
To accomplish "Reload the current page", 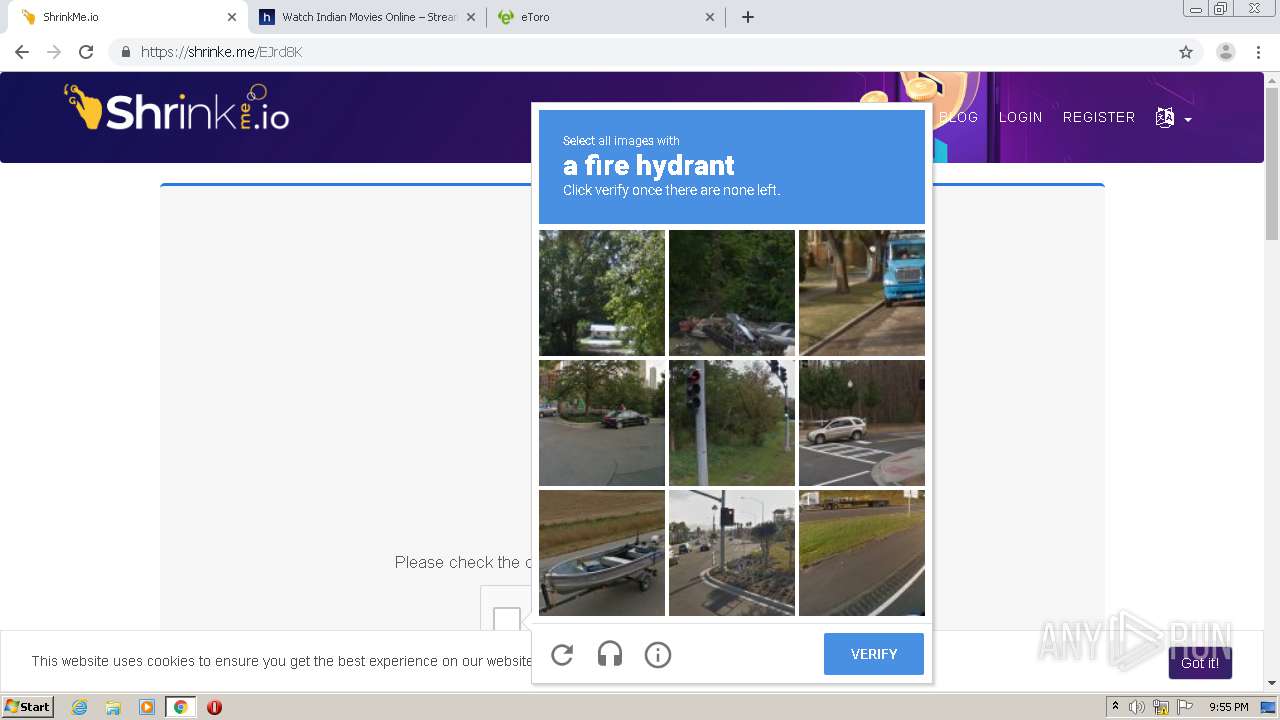I will point(86,52).
